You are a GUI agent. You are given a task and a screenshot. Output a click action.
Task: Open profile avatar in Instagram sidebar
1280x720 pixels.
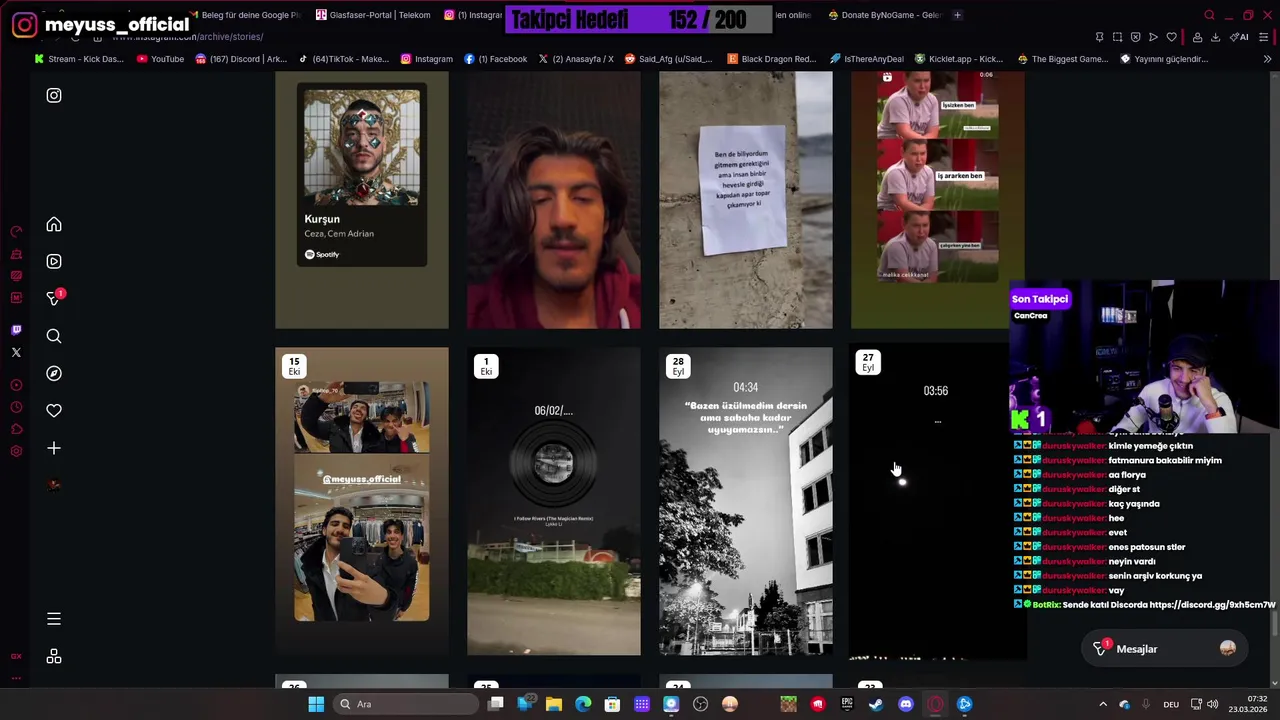pyautogui.click(x=54, y=485)
